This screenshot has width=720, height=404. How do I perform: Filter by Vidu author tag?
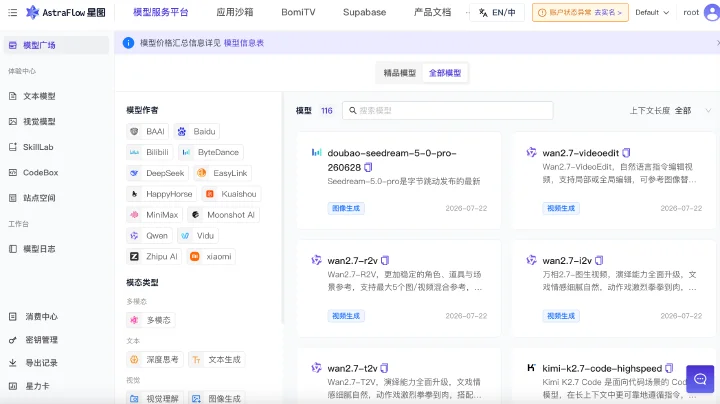click(x=197, y=236)
